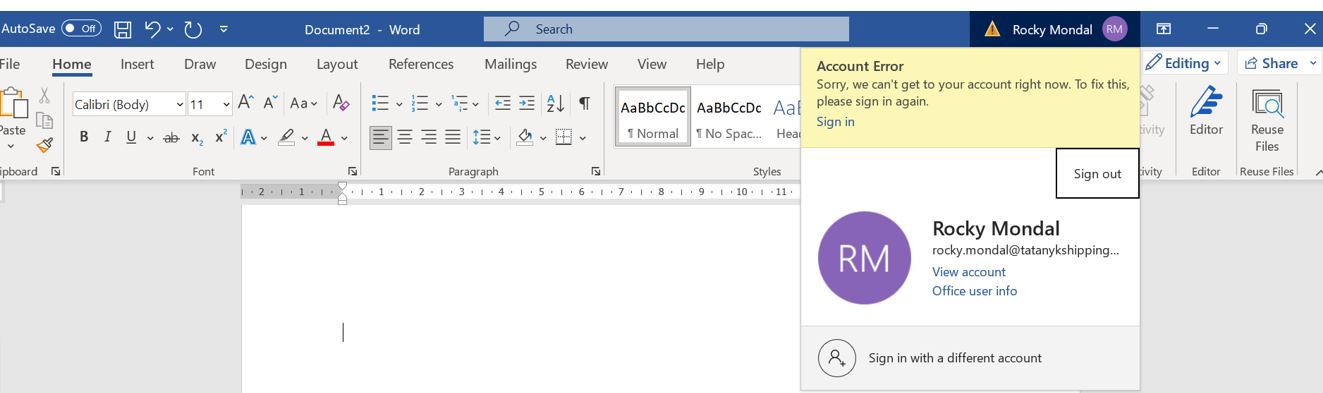Cut selection with the scissors icon
This screenshot has height=393, width=1323.
44,96
